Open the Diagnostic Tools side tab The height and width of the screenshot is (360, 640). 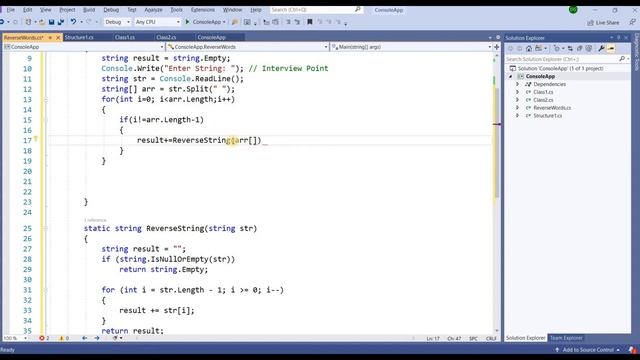pyautogui.click(x=636, y=53)
